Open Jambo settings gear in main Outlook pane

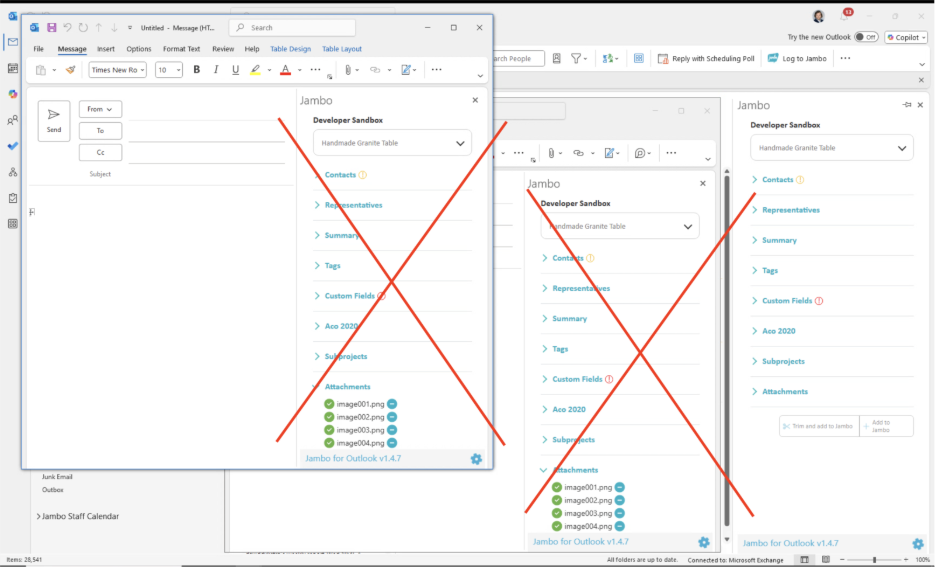(917, 544)
